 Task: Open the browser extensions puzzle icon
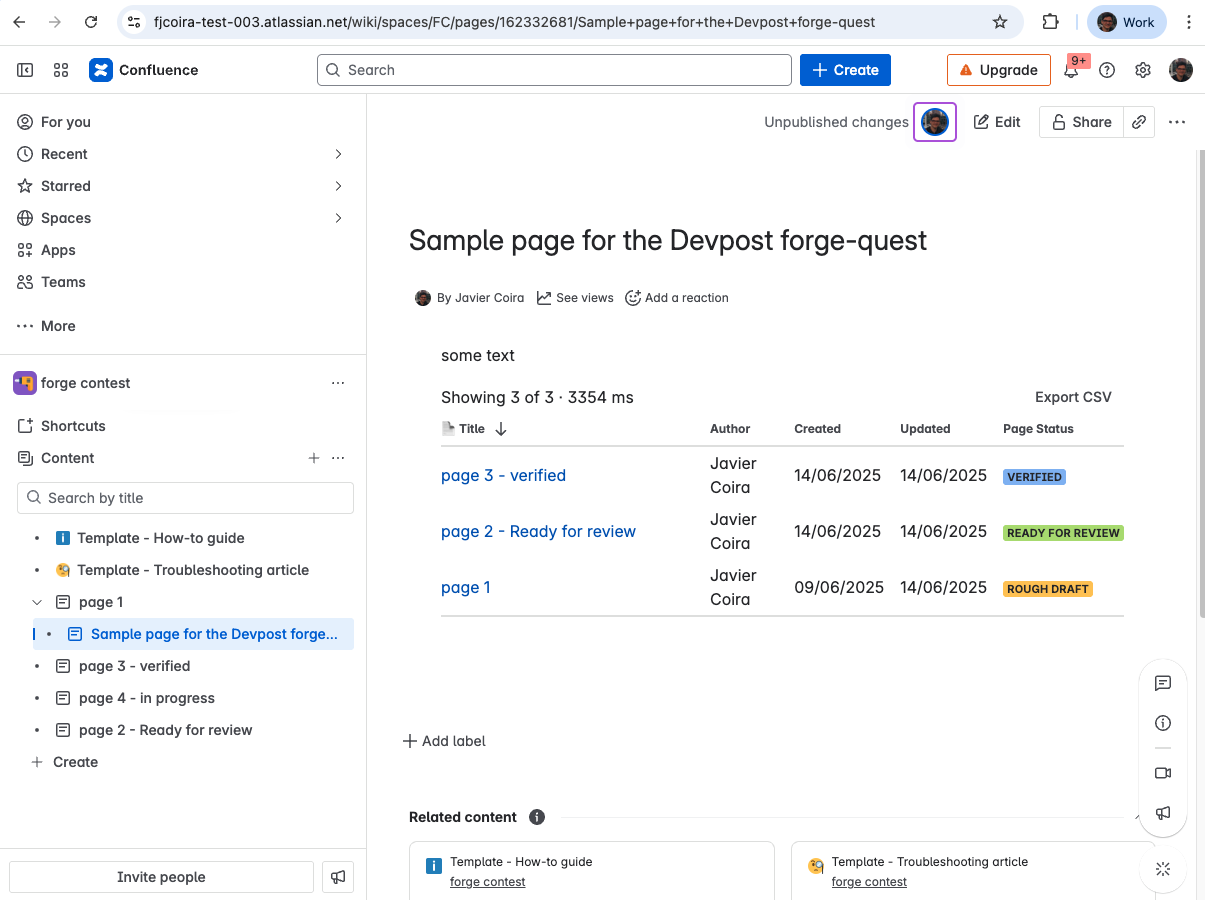point(1051,22)
